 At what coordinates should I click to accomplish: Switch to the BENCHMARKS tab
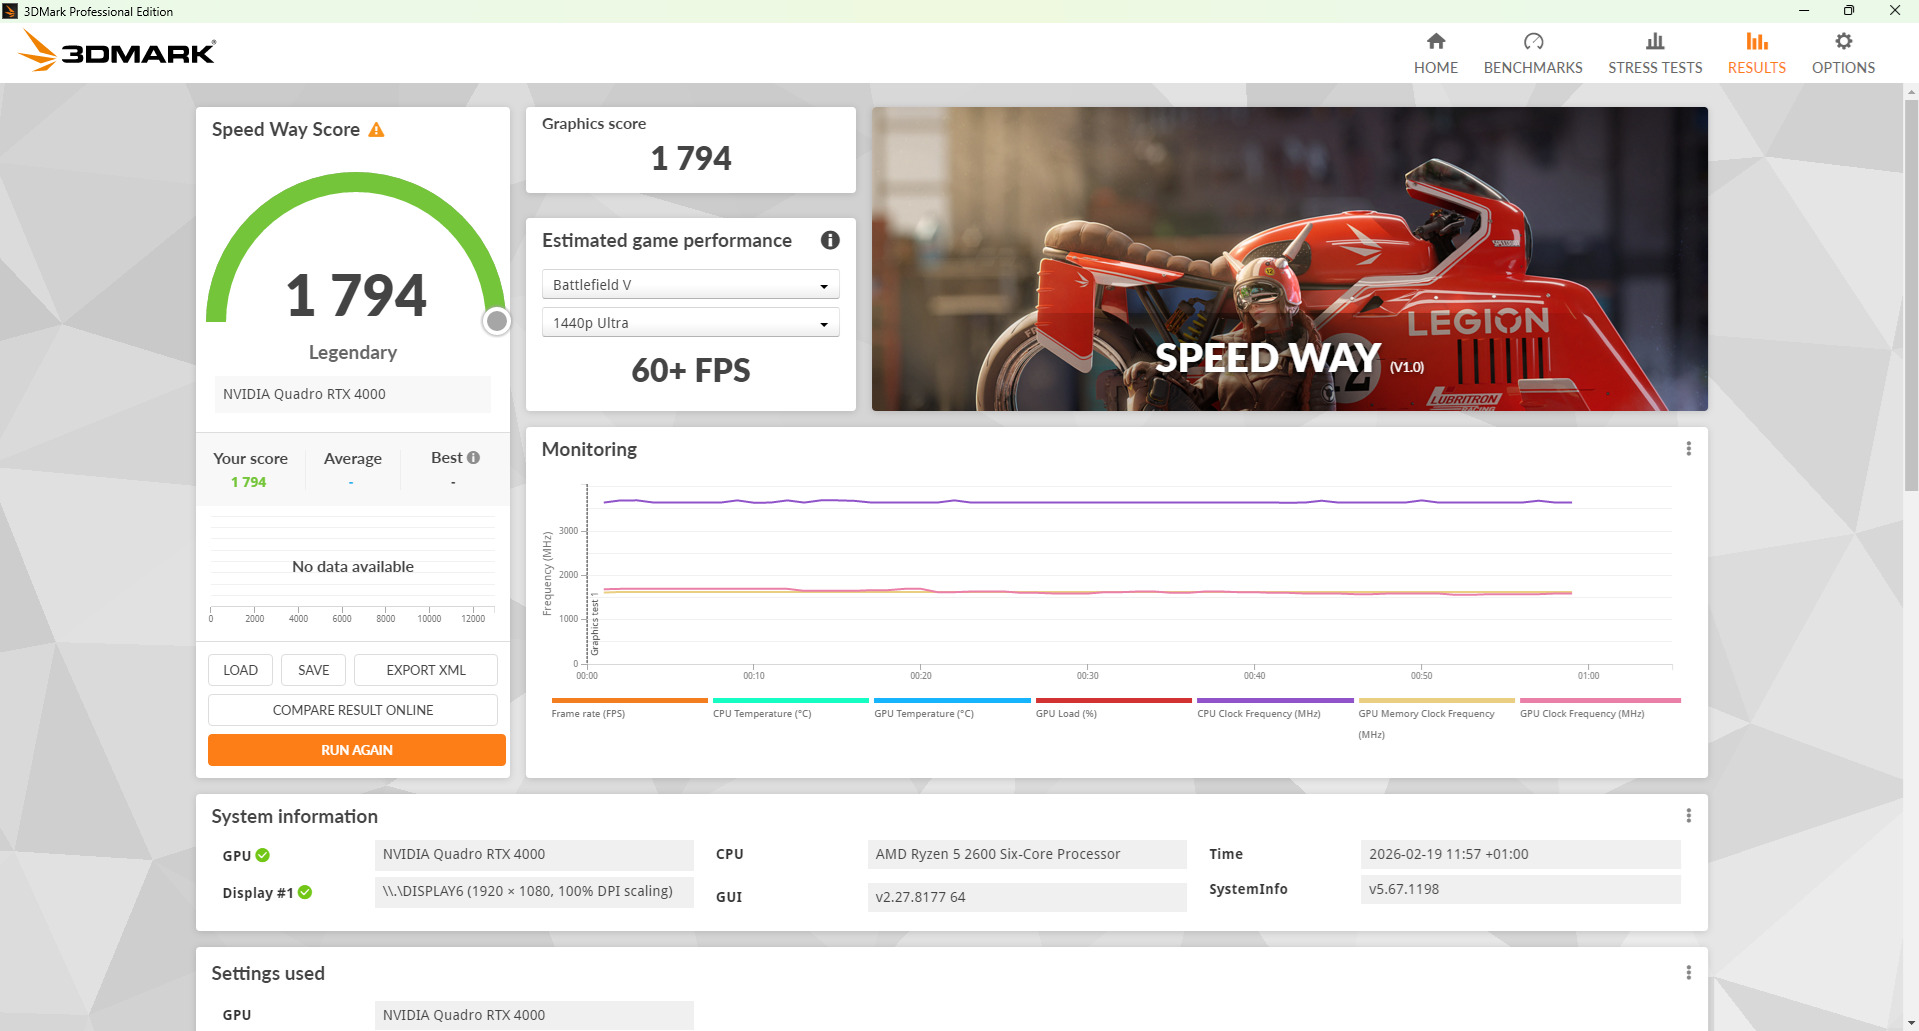click(1533, 53)
